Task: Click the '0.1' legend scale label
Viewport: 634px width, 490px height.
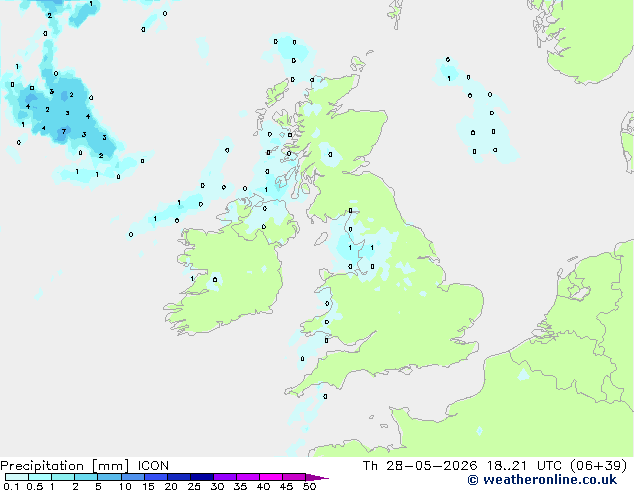Action: coord(11,486)
